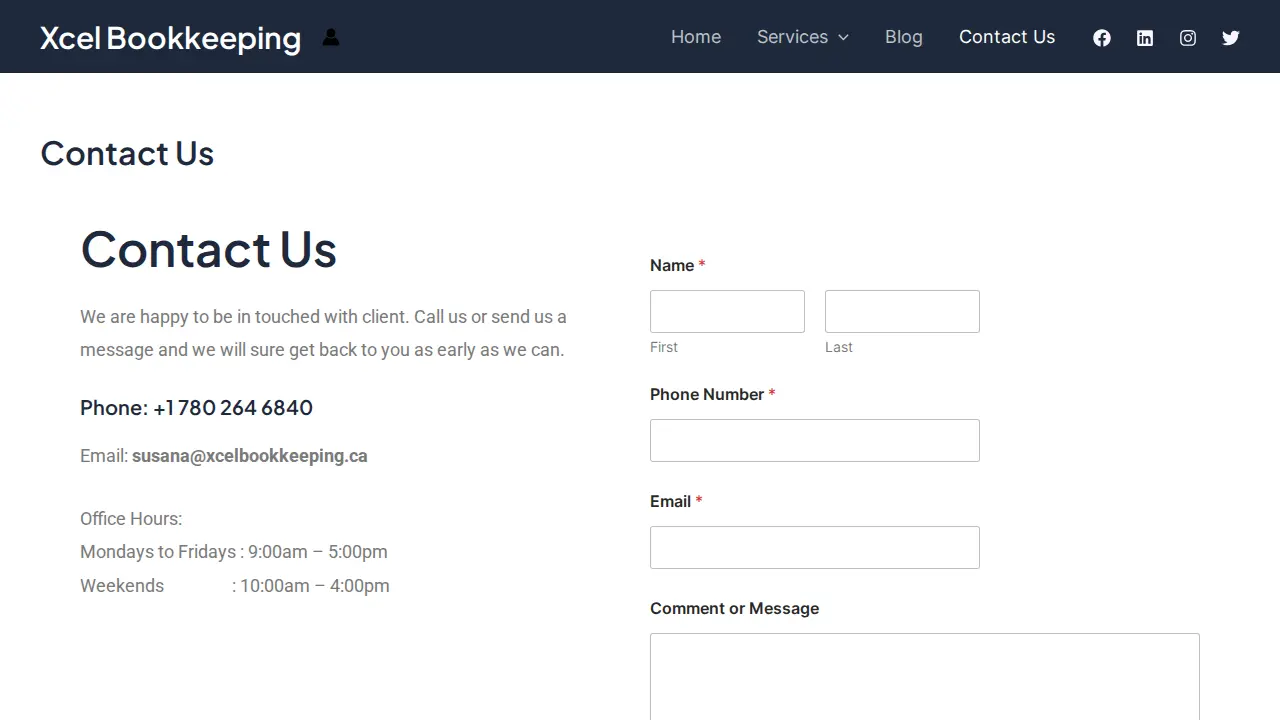This screenshot has height=720, width=1280.
Task: Focus the First name field
Action: (x=727, y=311)
